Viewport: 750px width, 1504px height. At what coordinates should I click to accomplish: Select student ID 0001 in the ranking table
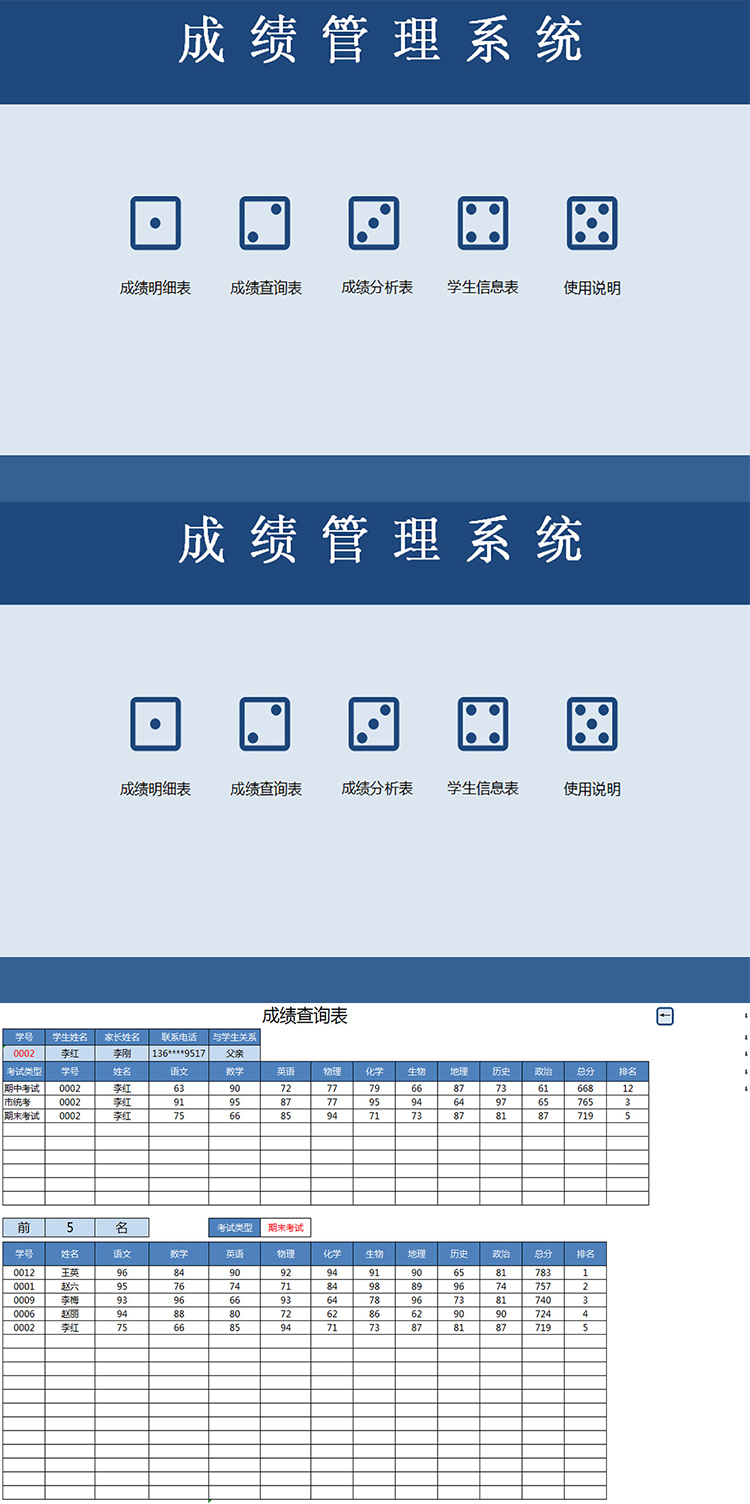(x=24, y=1287)
